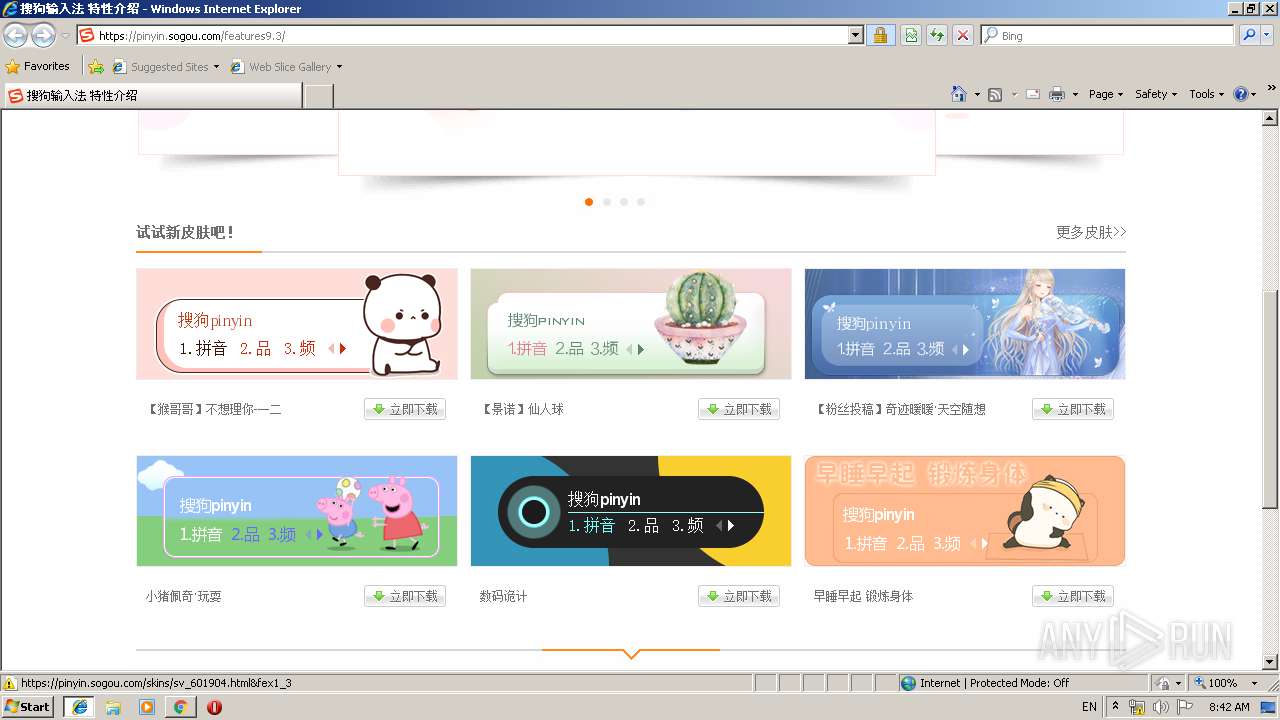Expand the Print options arrow
Screen dimensions: 1280x720
point(1075,94)
